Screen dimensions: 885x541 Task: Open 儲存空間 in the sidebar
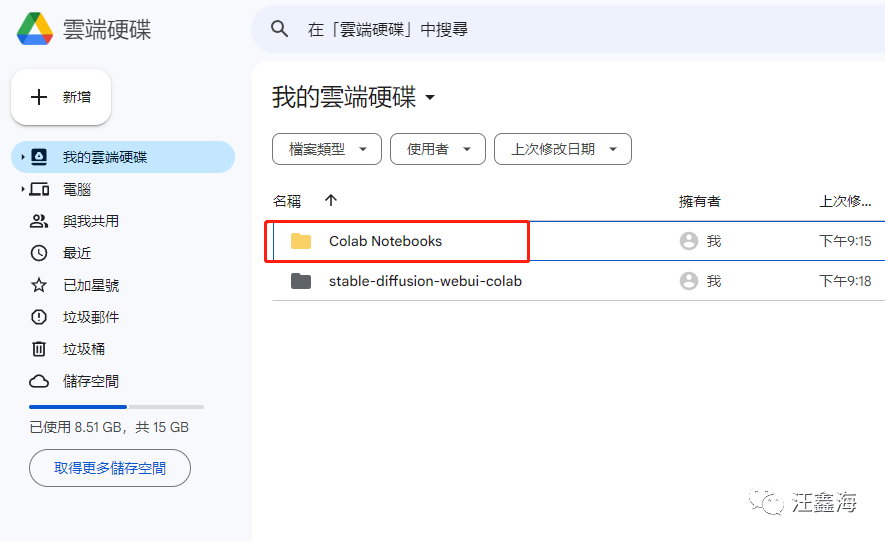point(91,381)
